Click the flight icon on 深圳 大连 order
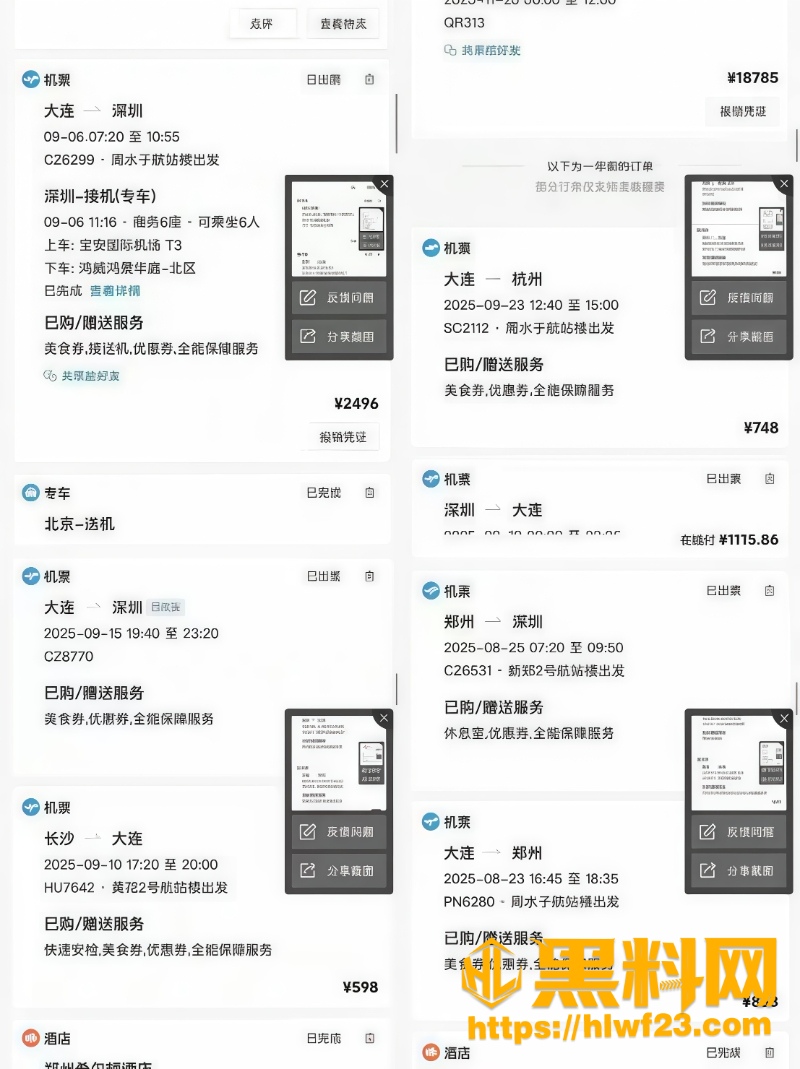The width and height of the screenshot is (800, 1069). pyautogui.click(x=430, y=479)
